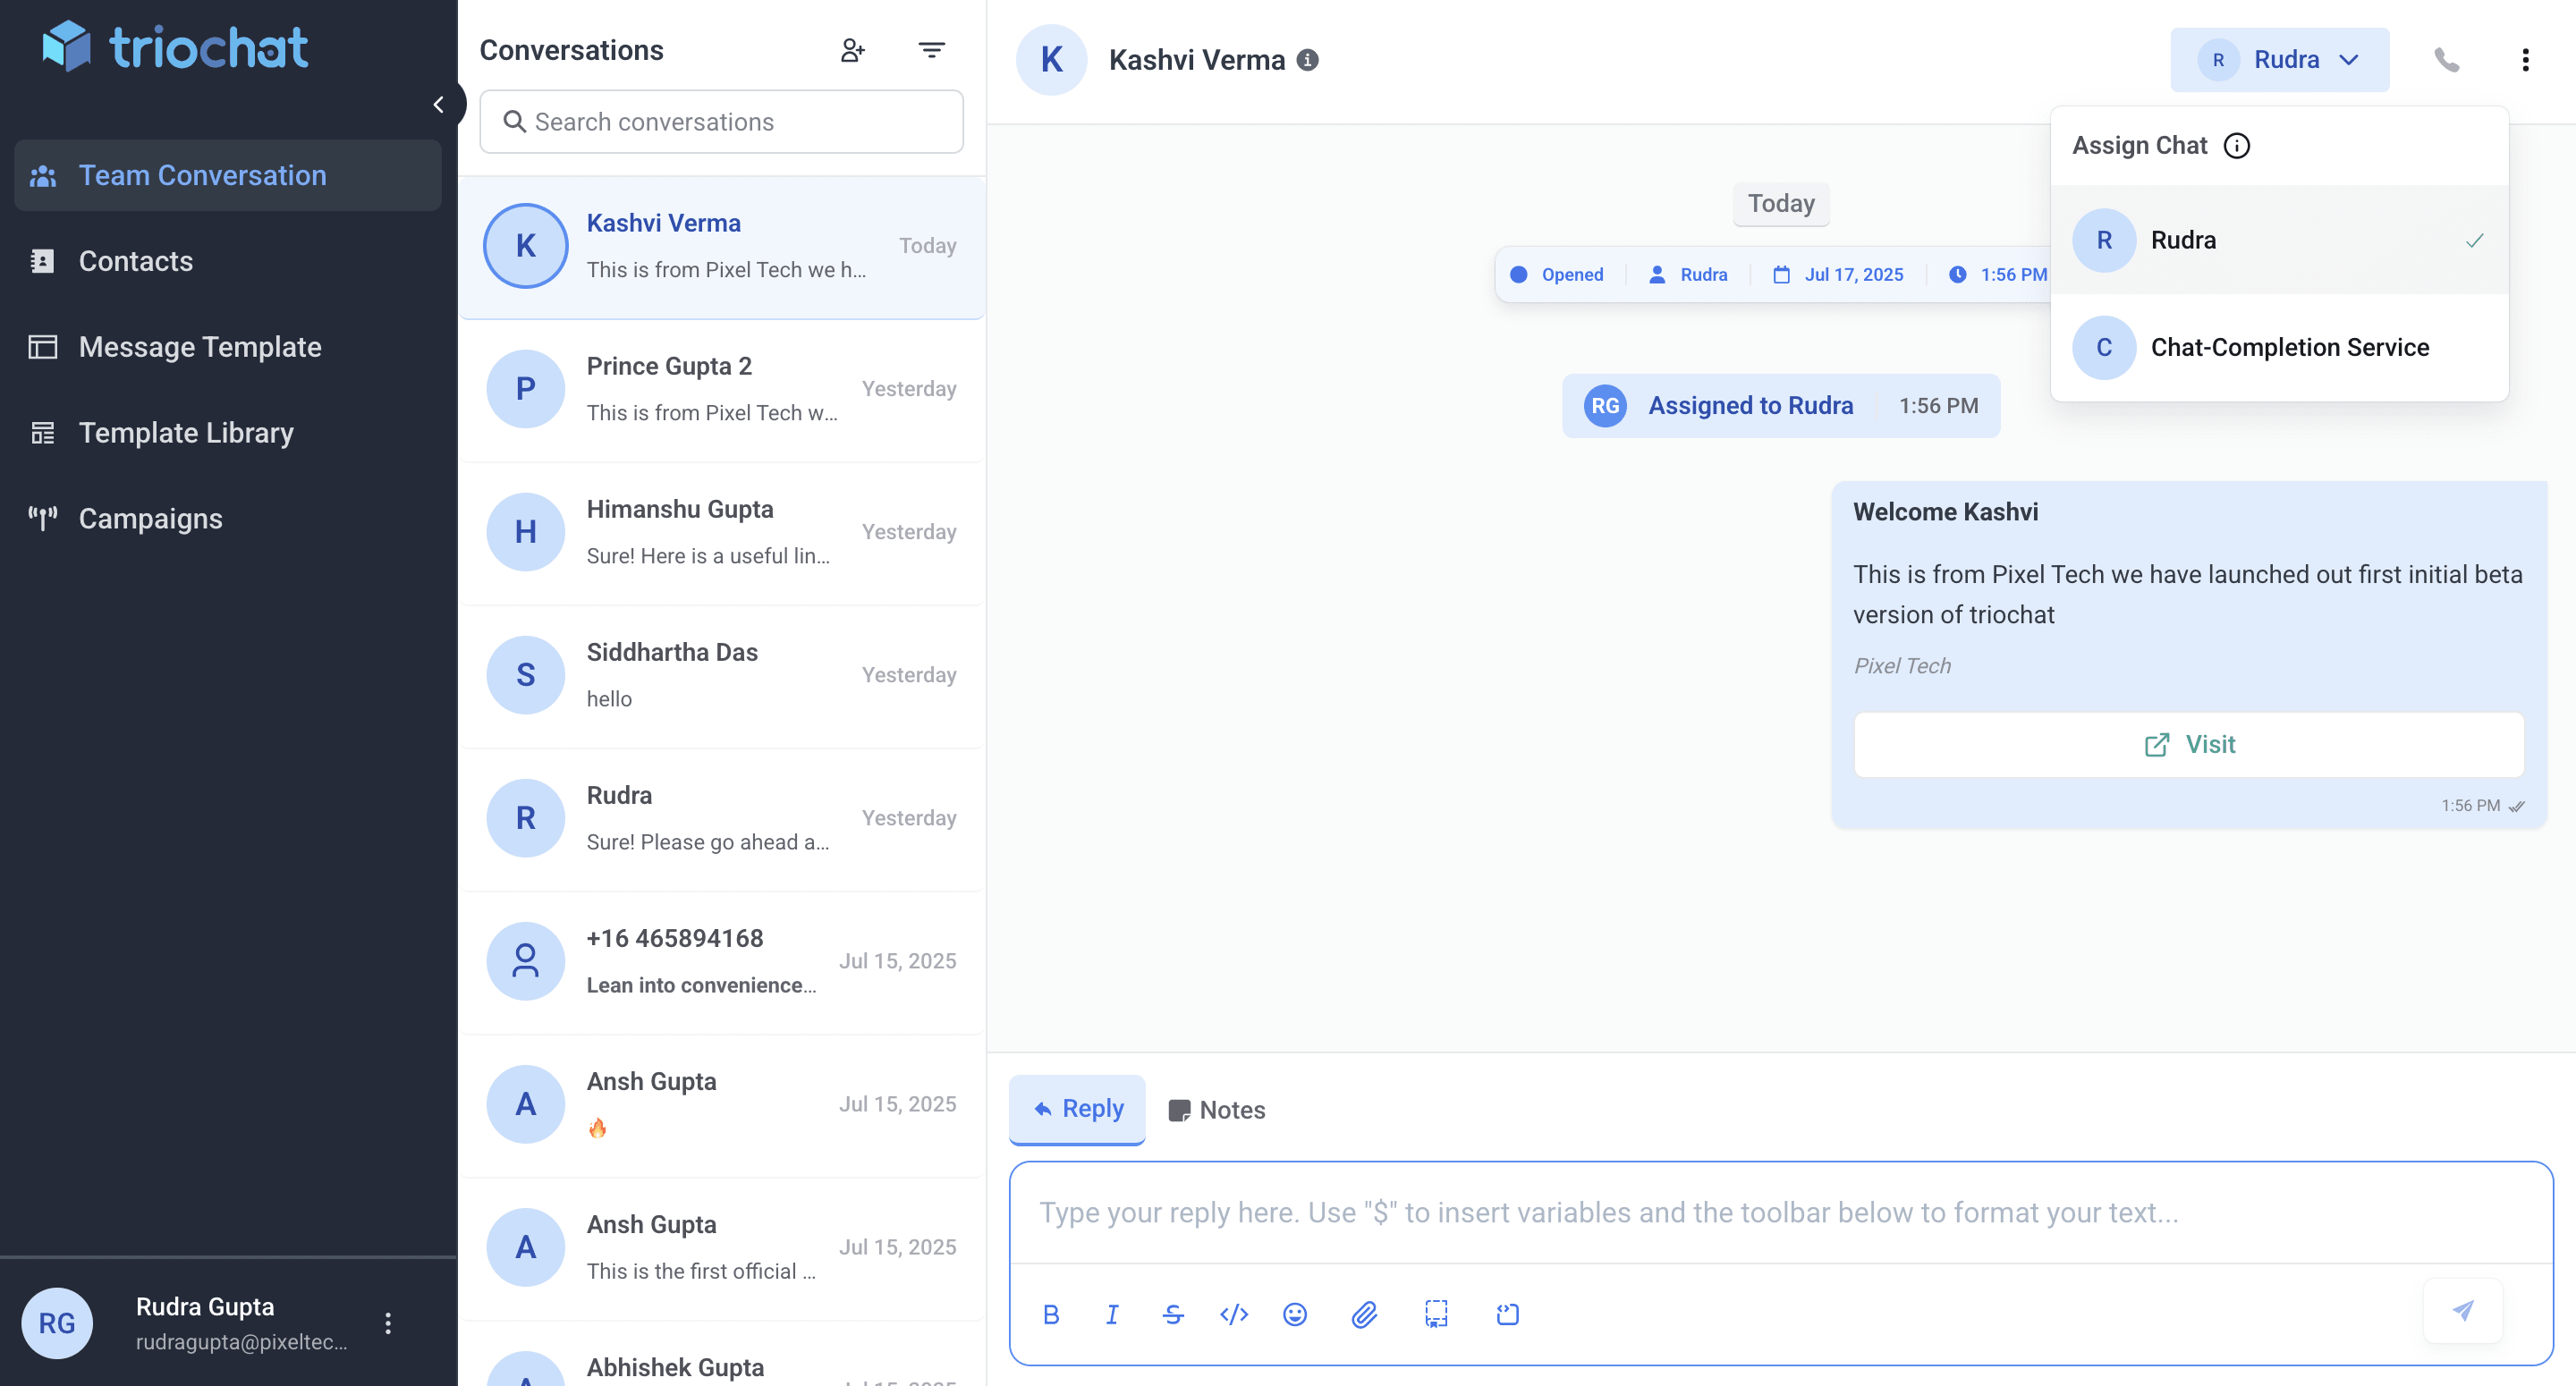Image resolution: width=2576 pixels, height=1386 pixels.
Task: Open the emoji picker
Action: (x=1294, y=1314)
